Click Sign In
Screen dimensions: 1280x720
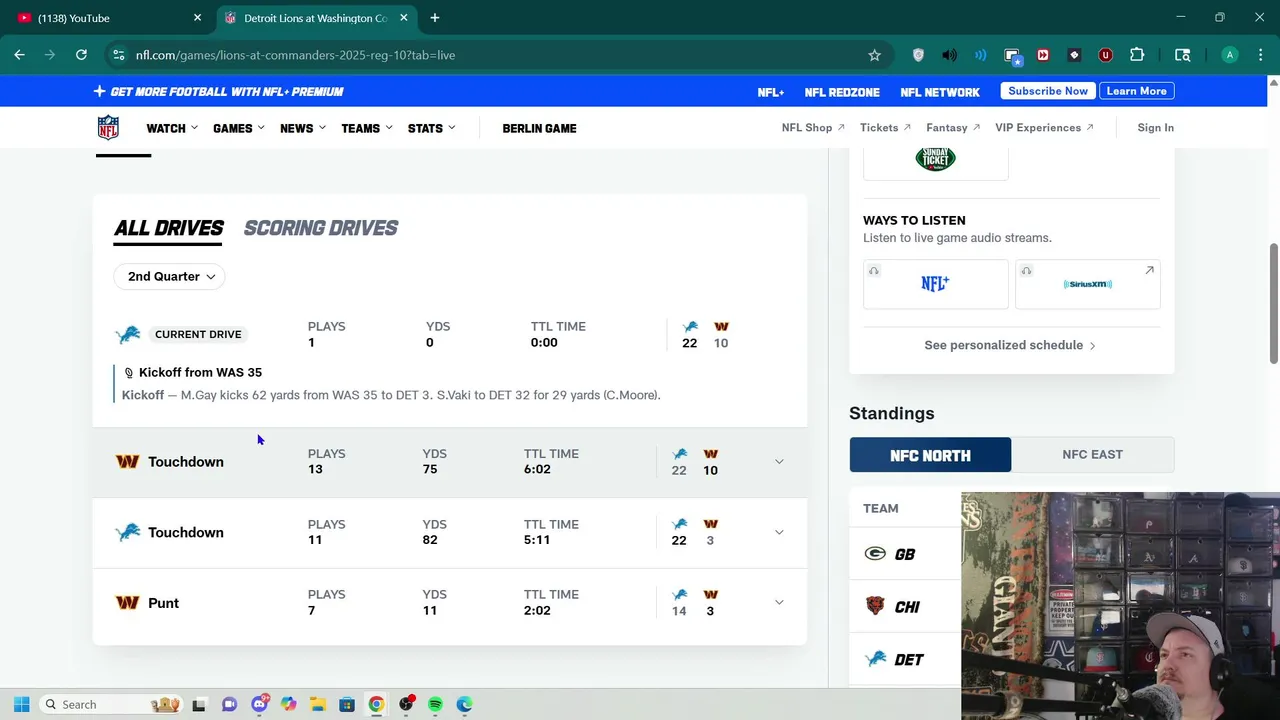tap(1155, 128)
